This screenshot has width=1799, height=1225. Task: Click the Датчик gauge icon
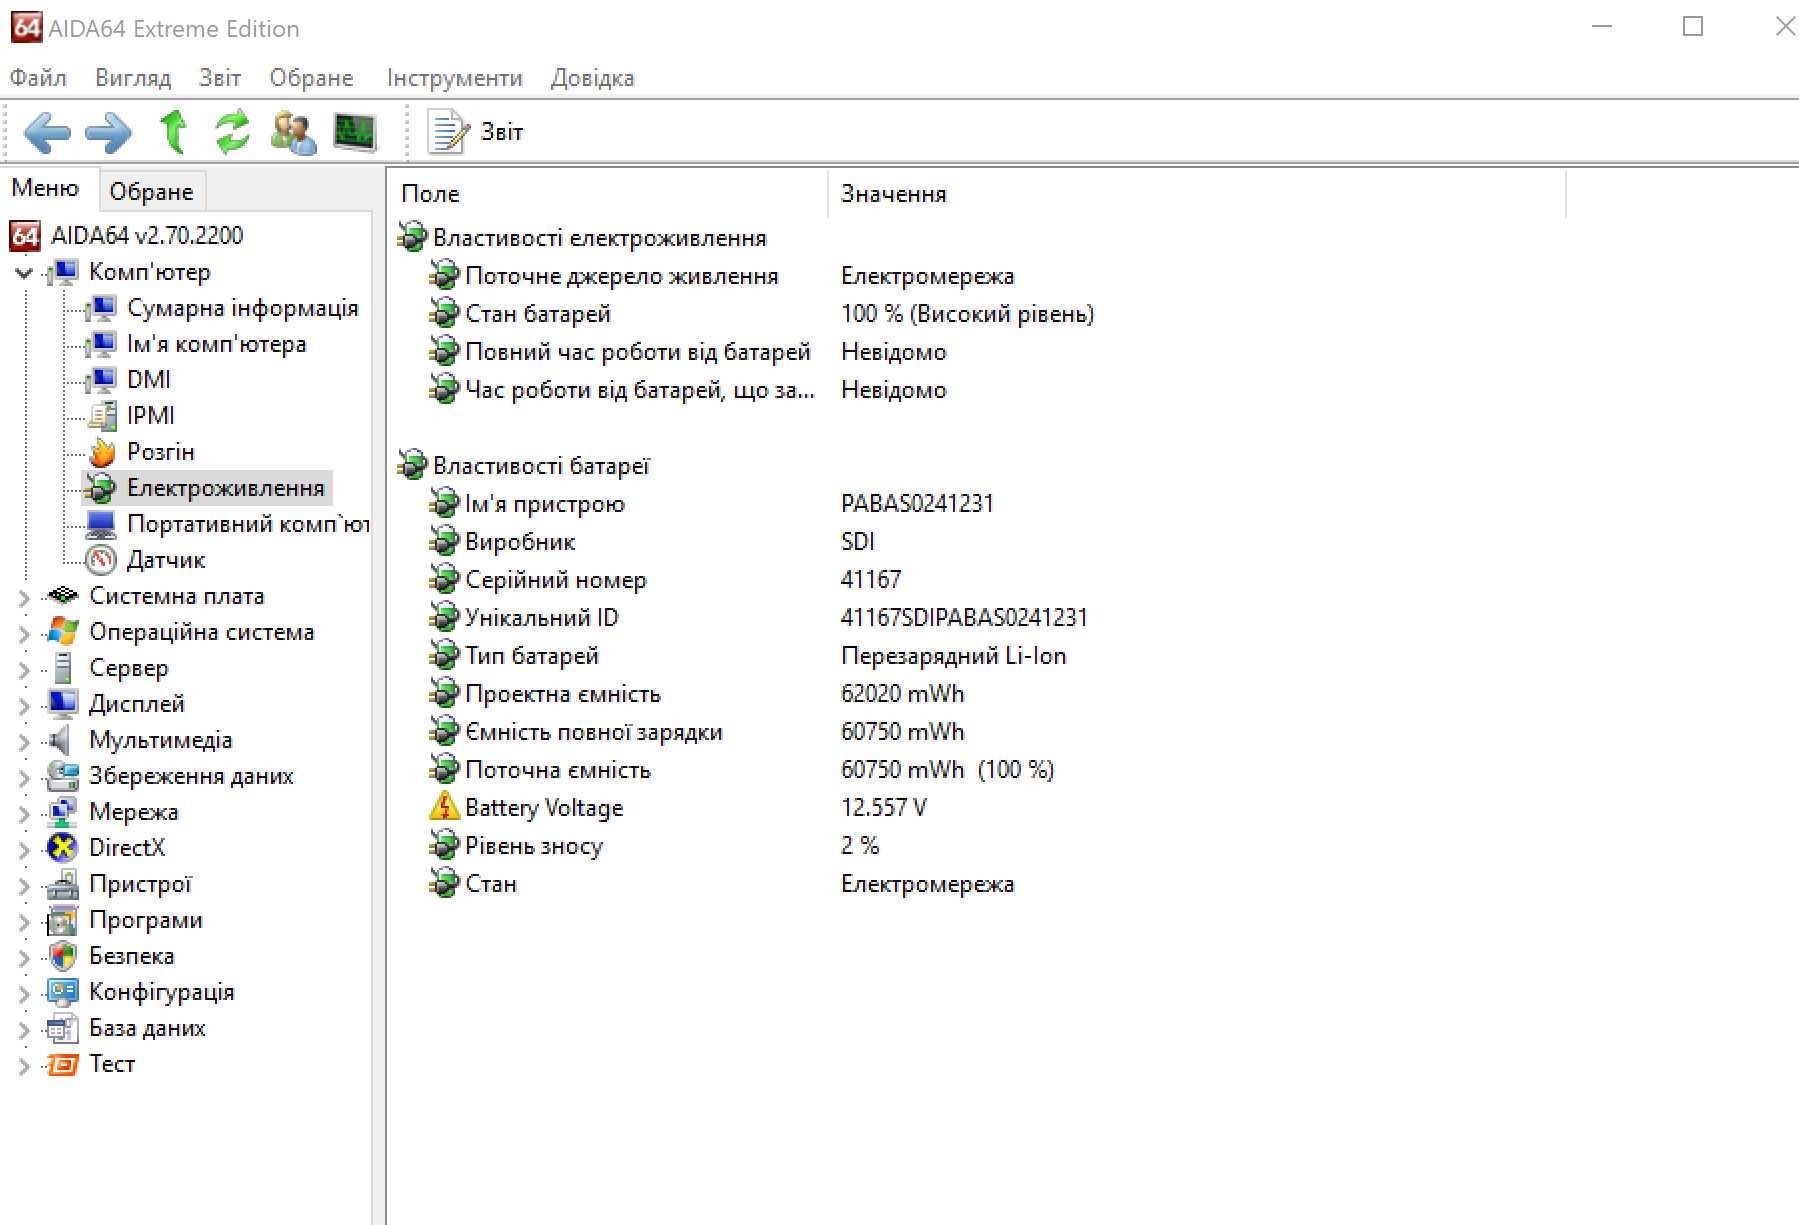coord(101,560)
